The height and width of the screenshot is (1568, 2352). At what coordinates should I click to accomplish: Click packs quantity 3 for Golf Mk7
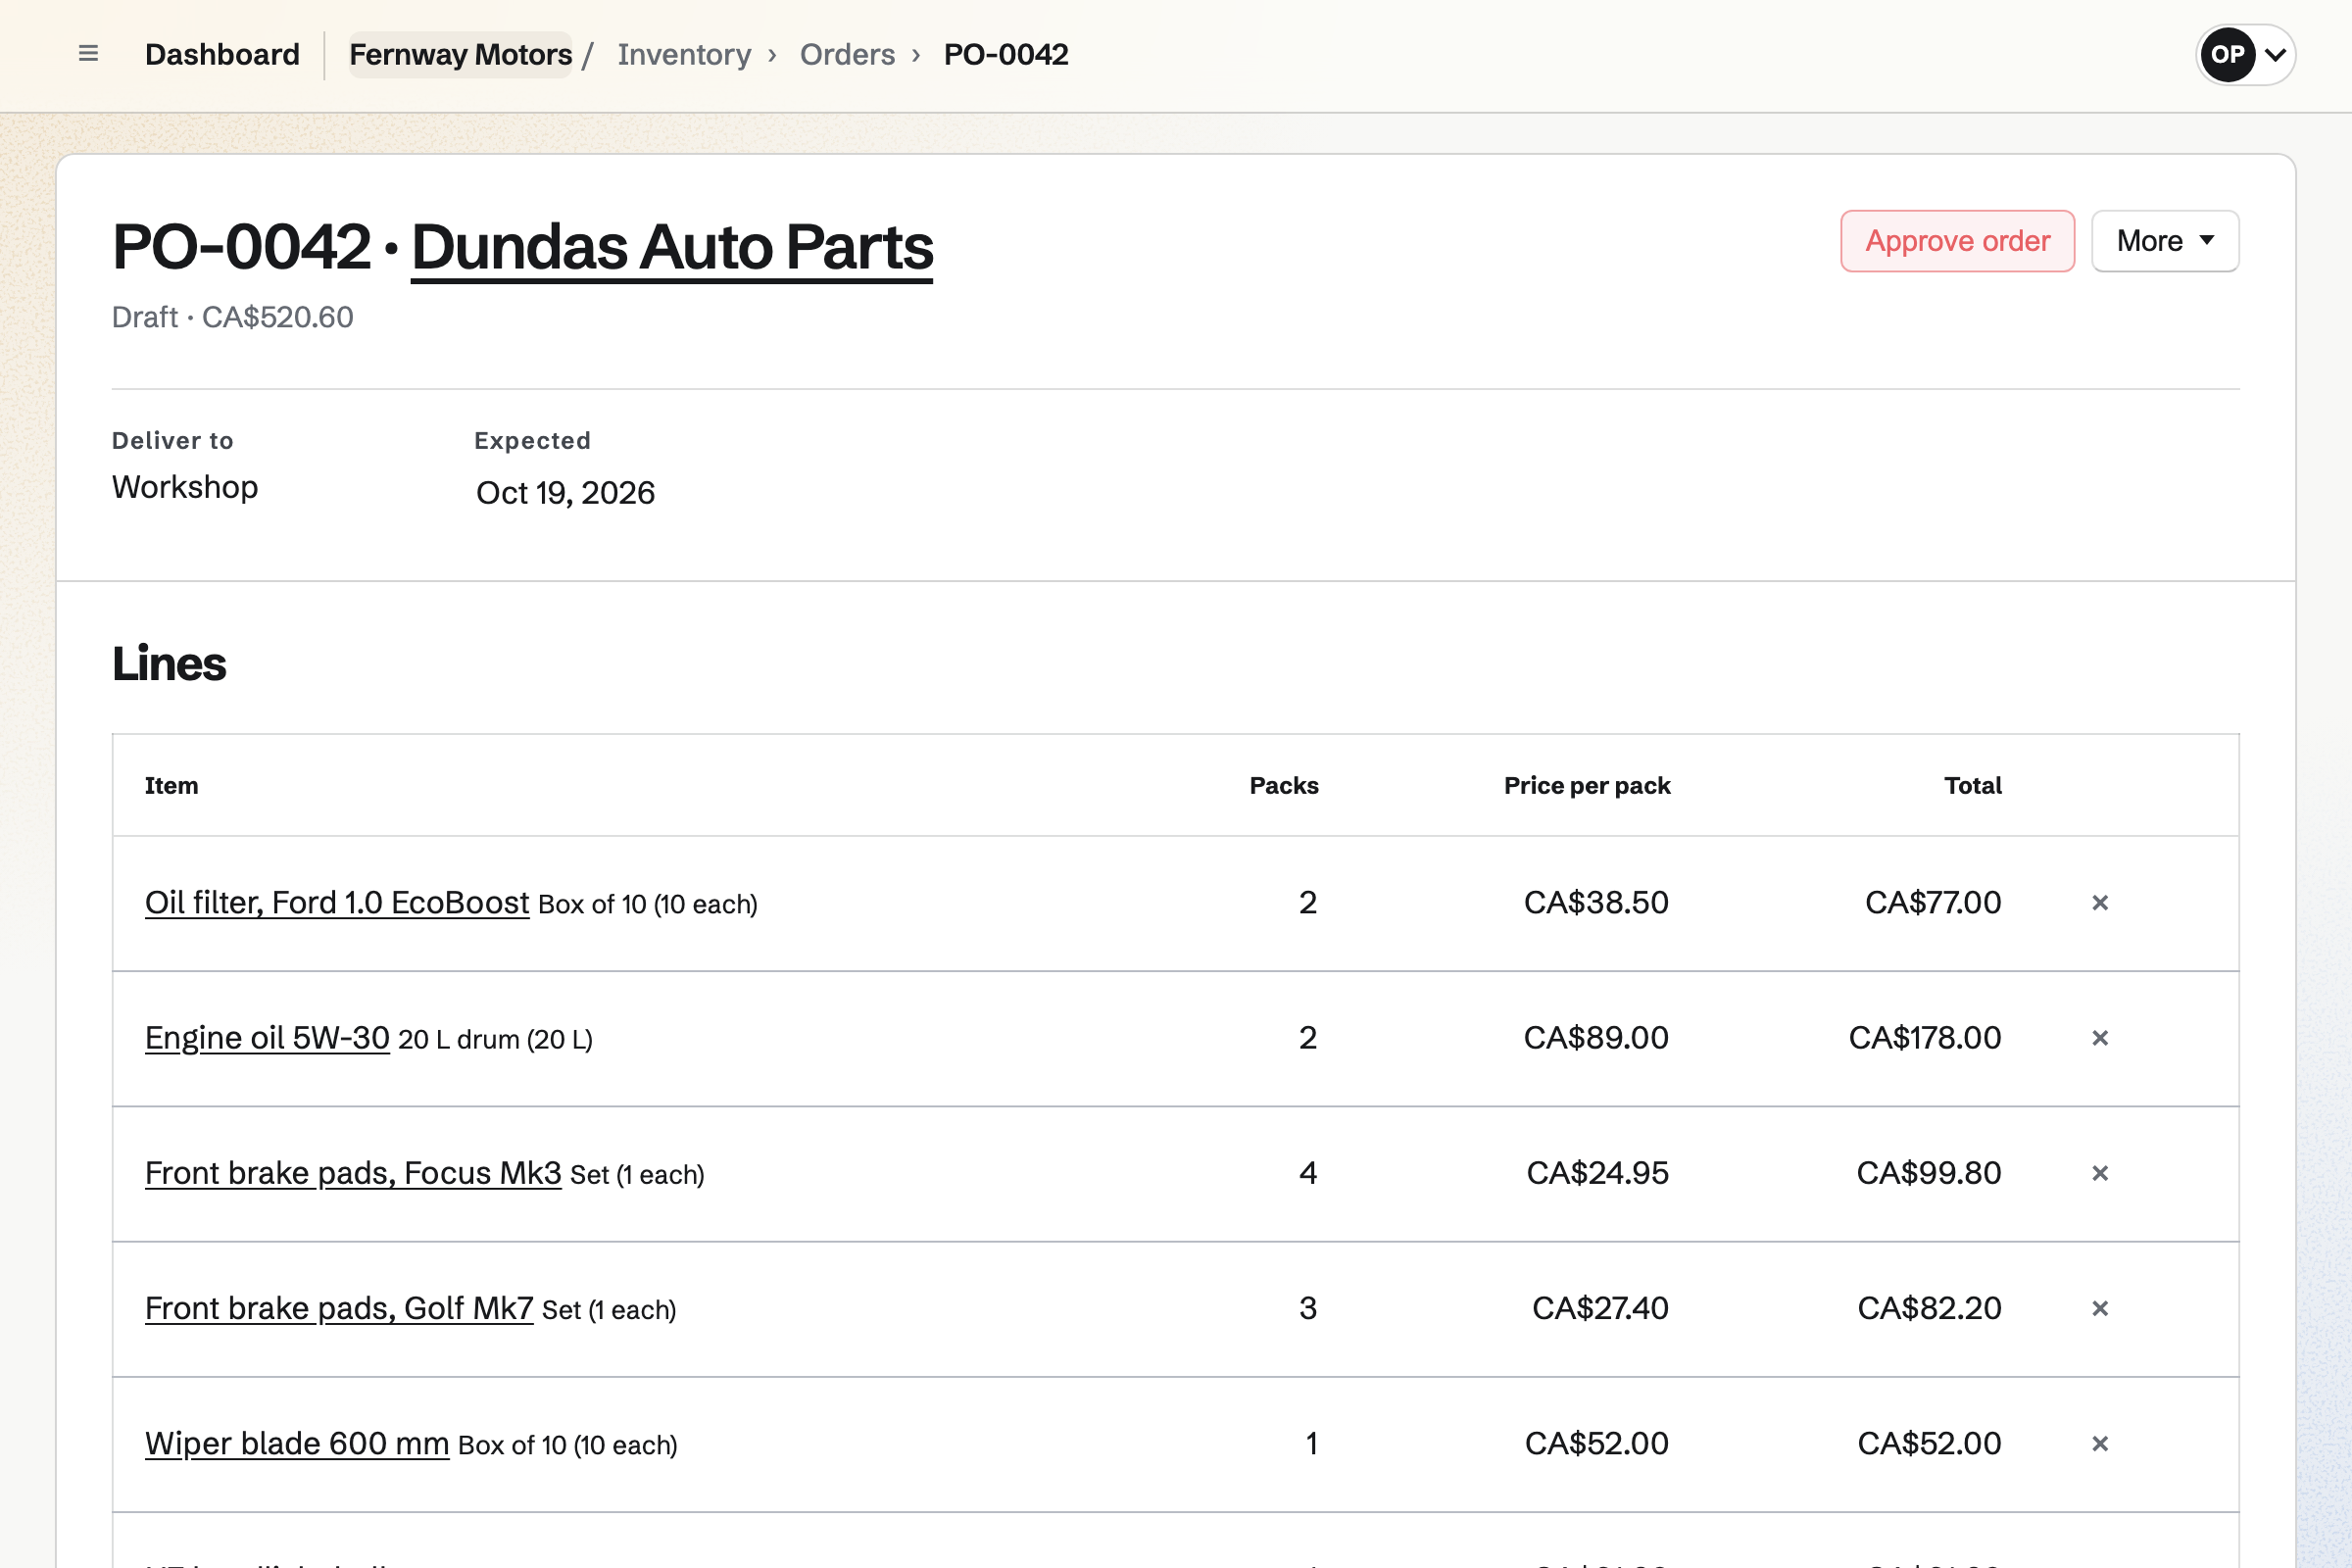coord(1308,1307)
